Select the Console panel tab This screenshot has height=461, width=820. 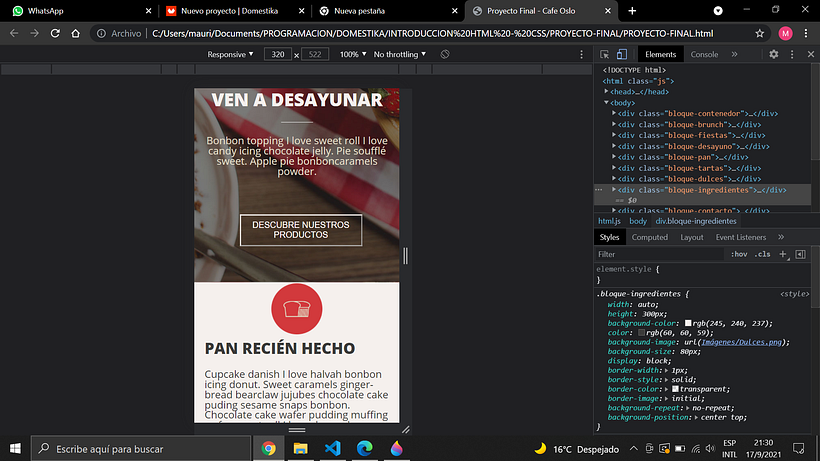click(x=704, y=54)
